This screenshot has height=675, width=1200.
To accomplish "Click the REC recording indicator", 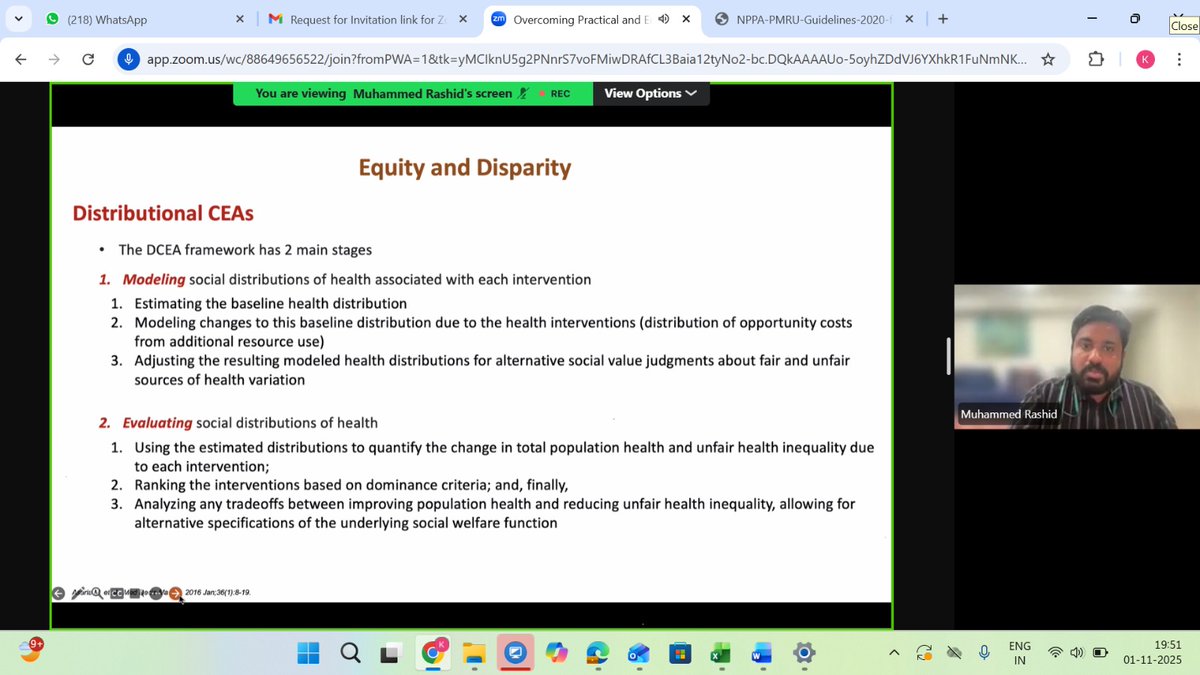I will click(555, 93).
